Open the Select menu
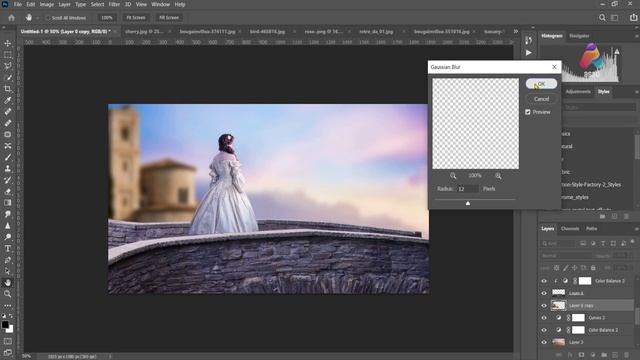Image resolution: width=640 pixels, height=360 pixels. pyautogui.click(x=97, y=4)
